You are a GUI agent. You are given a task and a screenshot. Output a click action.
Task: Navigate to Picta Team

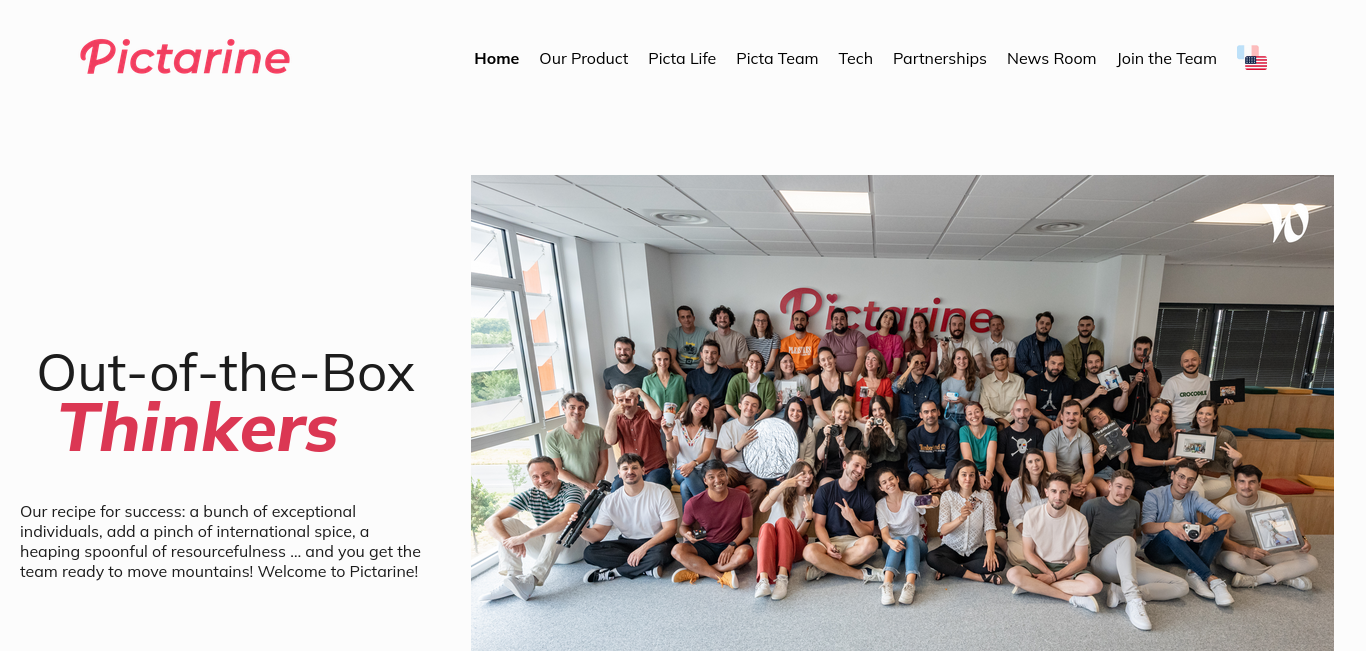point(777,59)
